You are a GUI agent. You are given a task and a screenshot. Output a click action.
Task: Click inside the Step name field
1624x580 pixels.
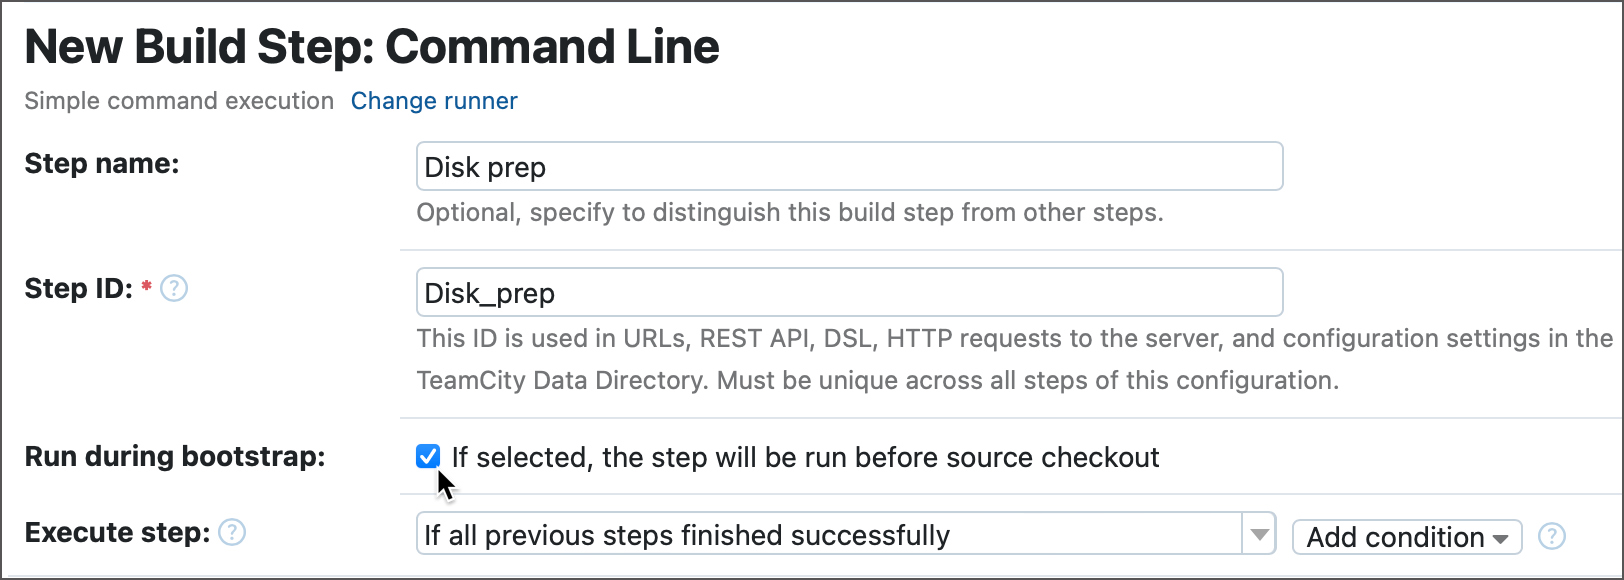click(848, 166)
